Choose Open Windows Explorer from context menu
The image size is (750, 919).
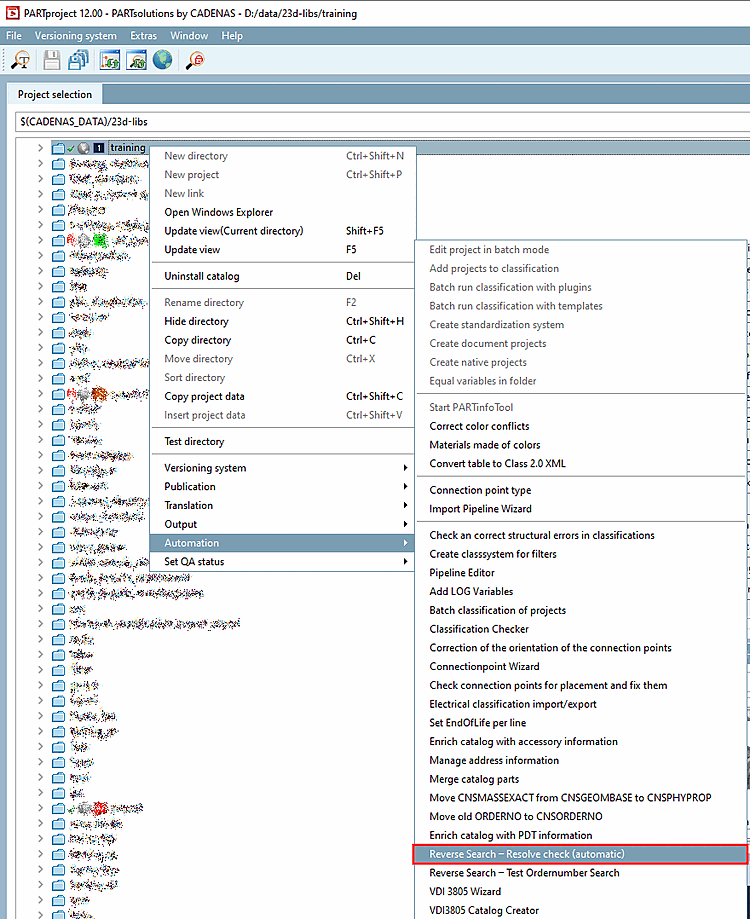pyautogui.click(x=282, y=212)
